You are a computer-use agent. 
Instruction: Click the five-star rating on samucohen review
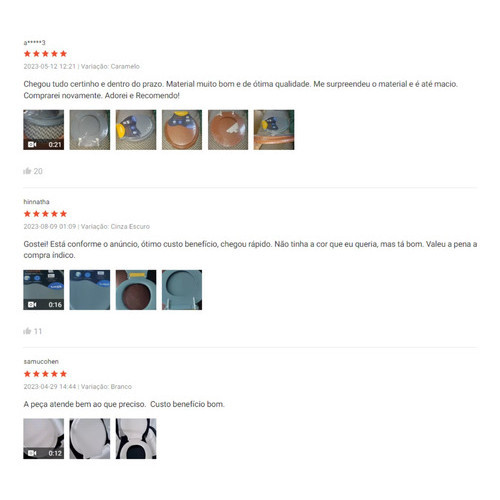[x=45, y=374]
